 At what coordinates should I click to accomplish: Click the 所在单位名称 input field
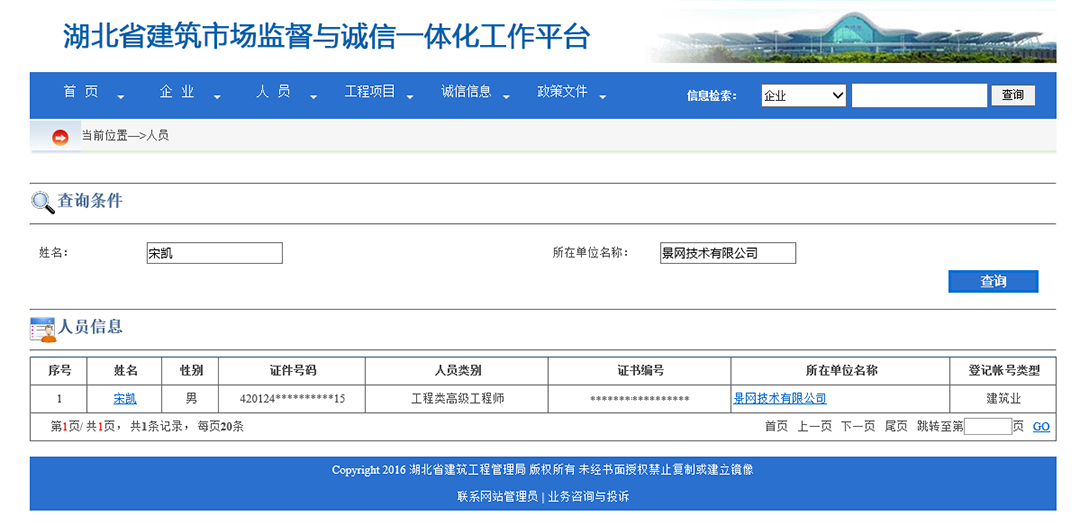(x=728, y=253)
